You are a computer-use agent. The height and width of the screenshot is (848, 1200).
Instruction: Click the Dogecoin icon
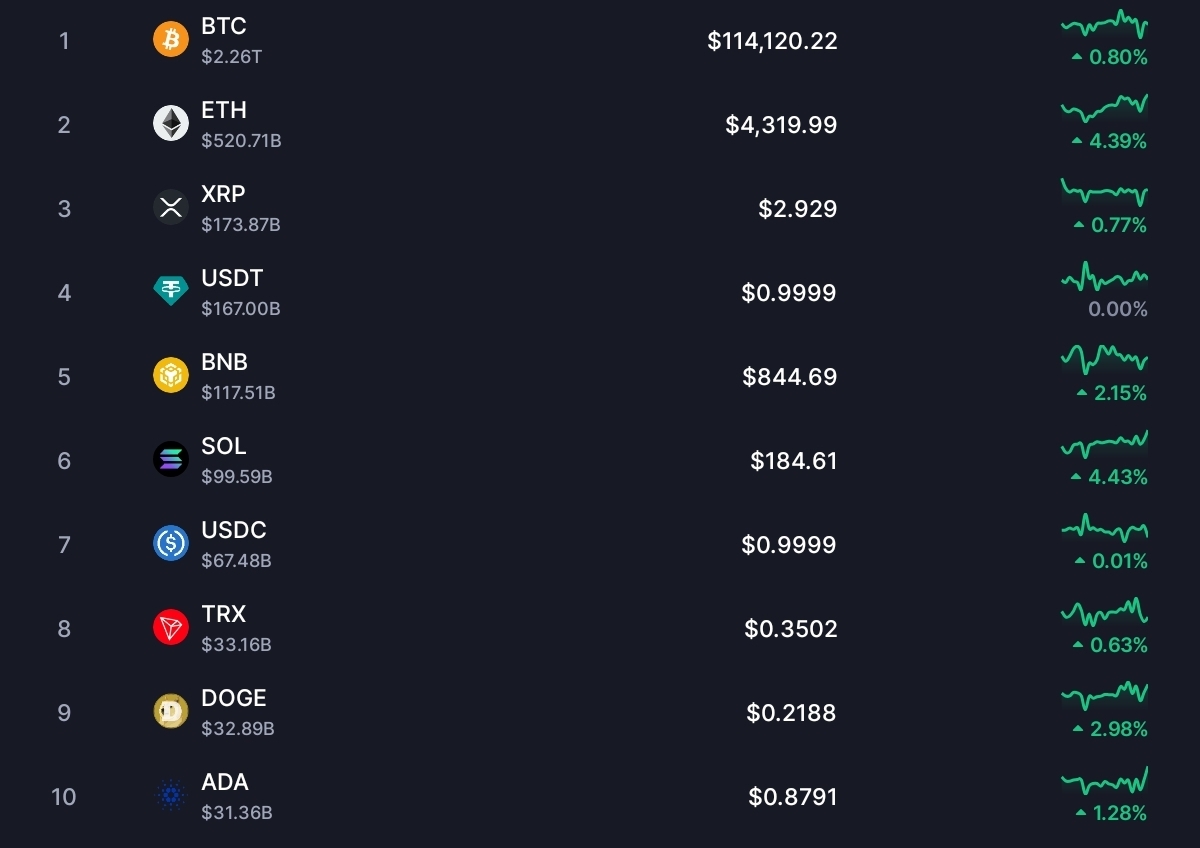[x=170, y=712]
